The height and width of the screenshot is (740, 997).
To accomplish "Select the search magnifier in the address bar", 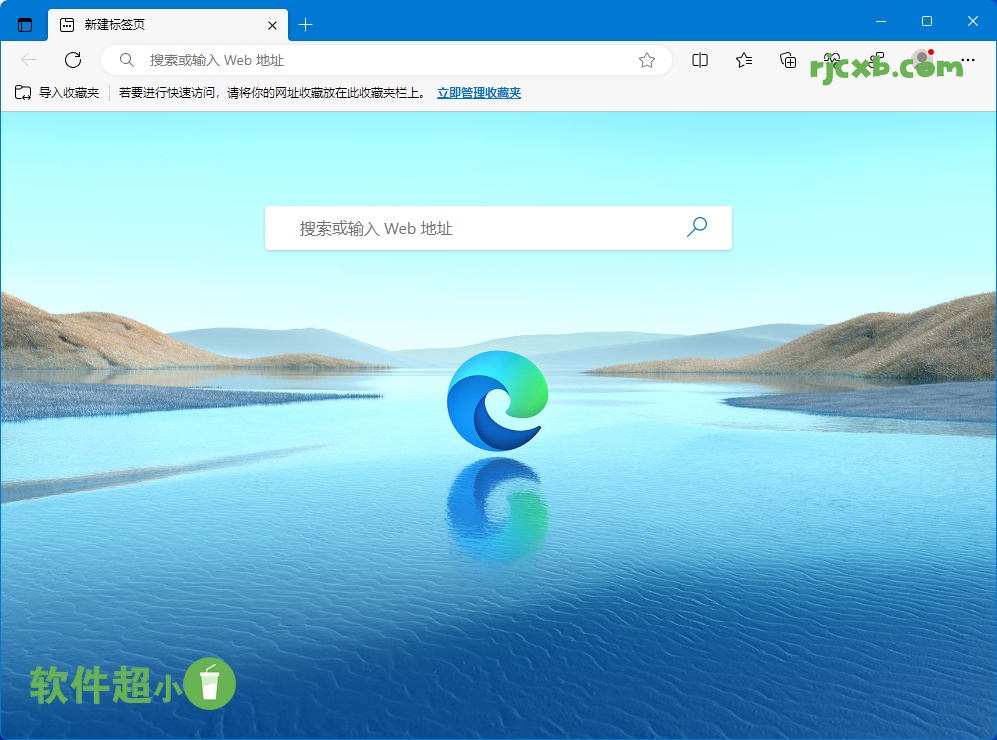I will tap(126, 60).
